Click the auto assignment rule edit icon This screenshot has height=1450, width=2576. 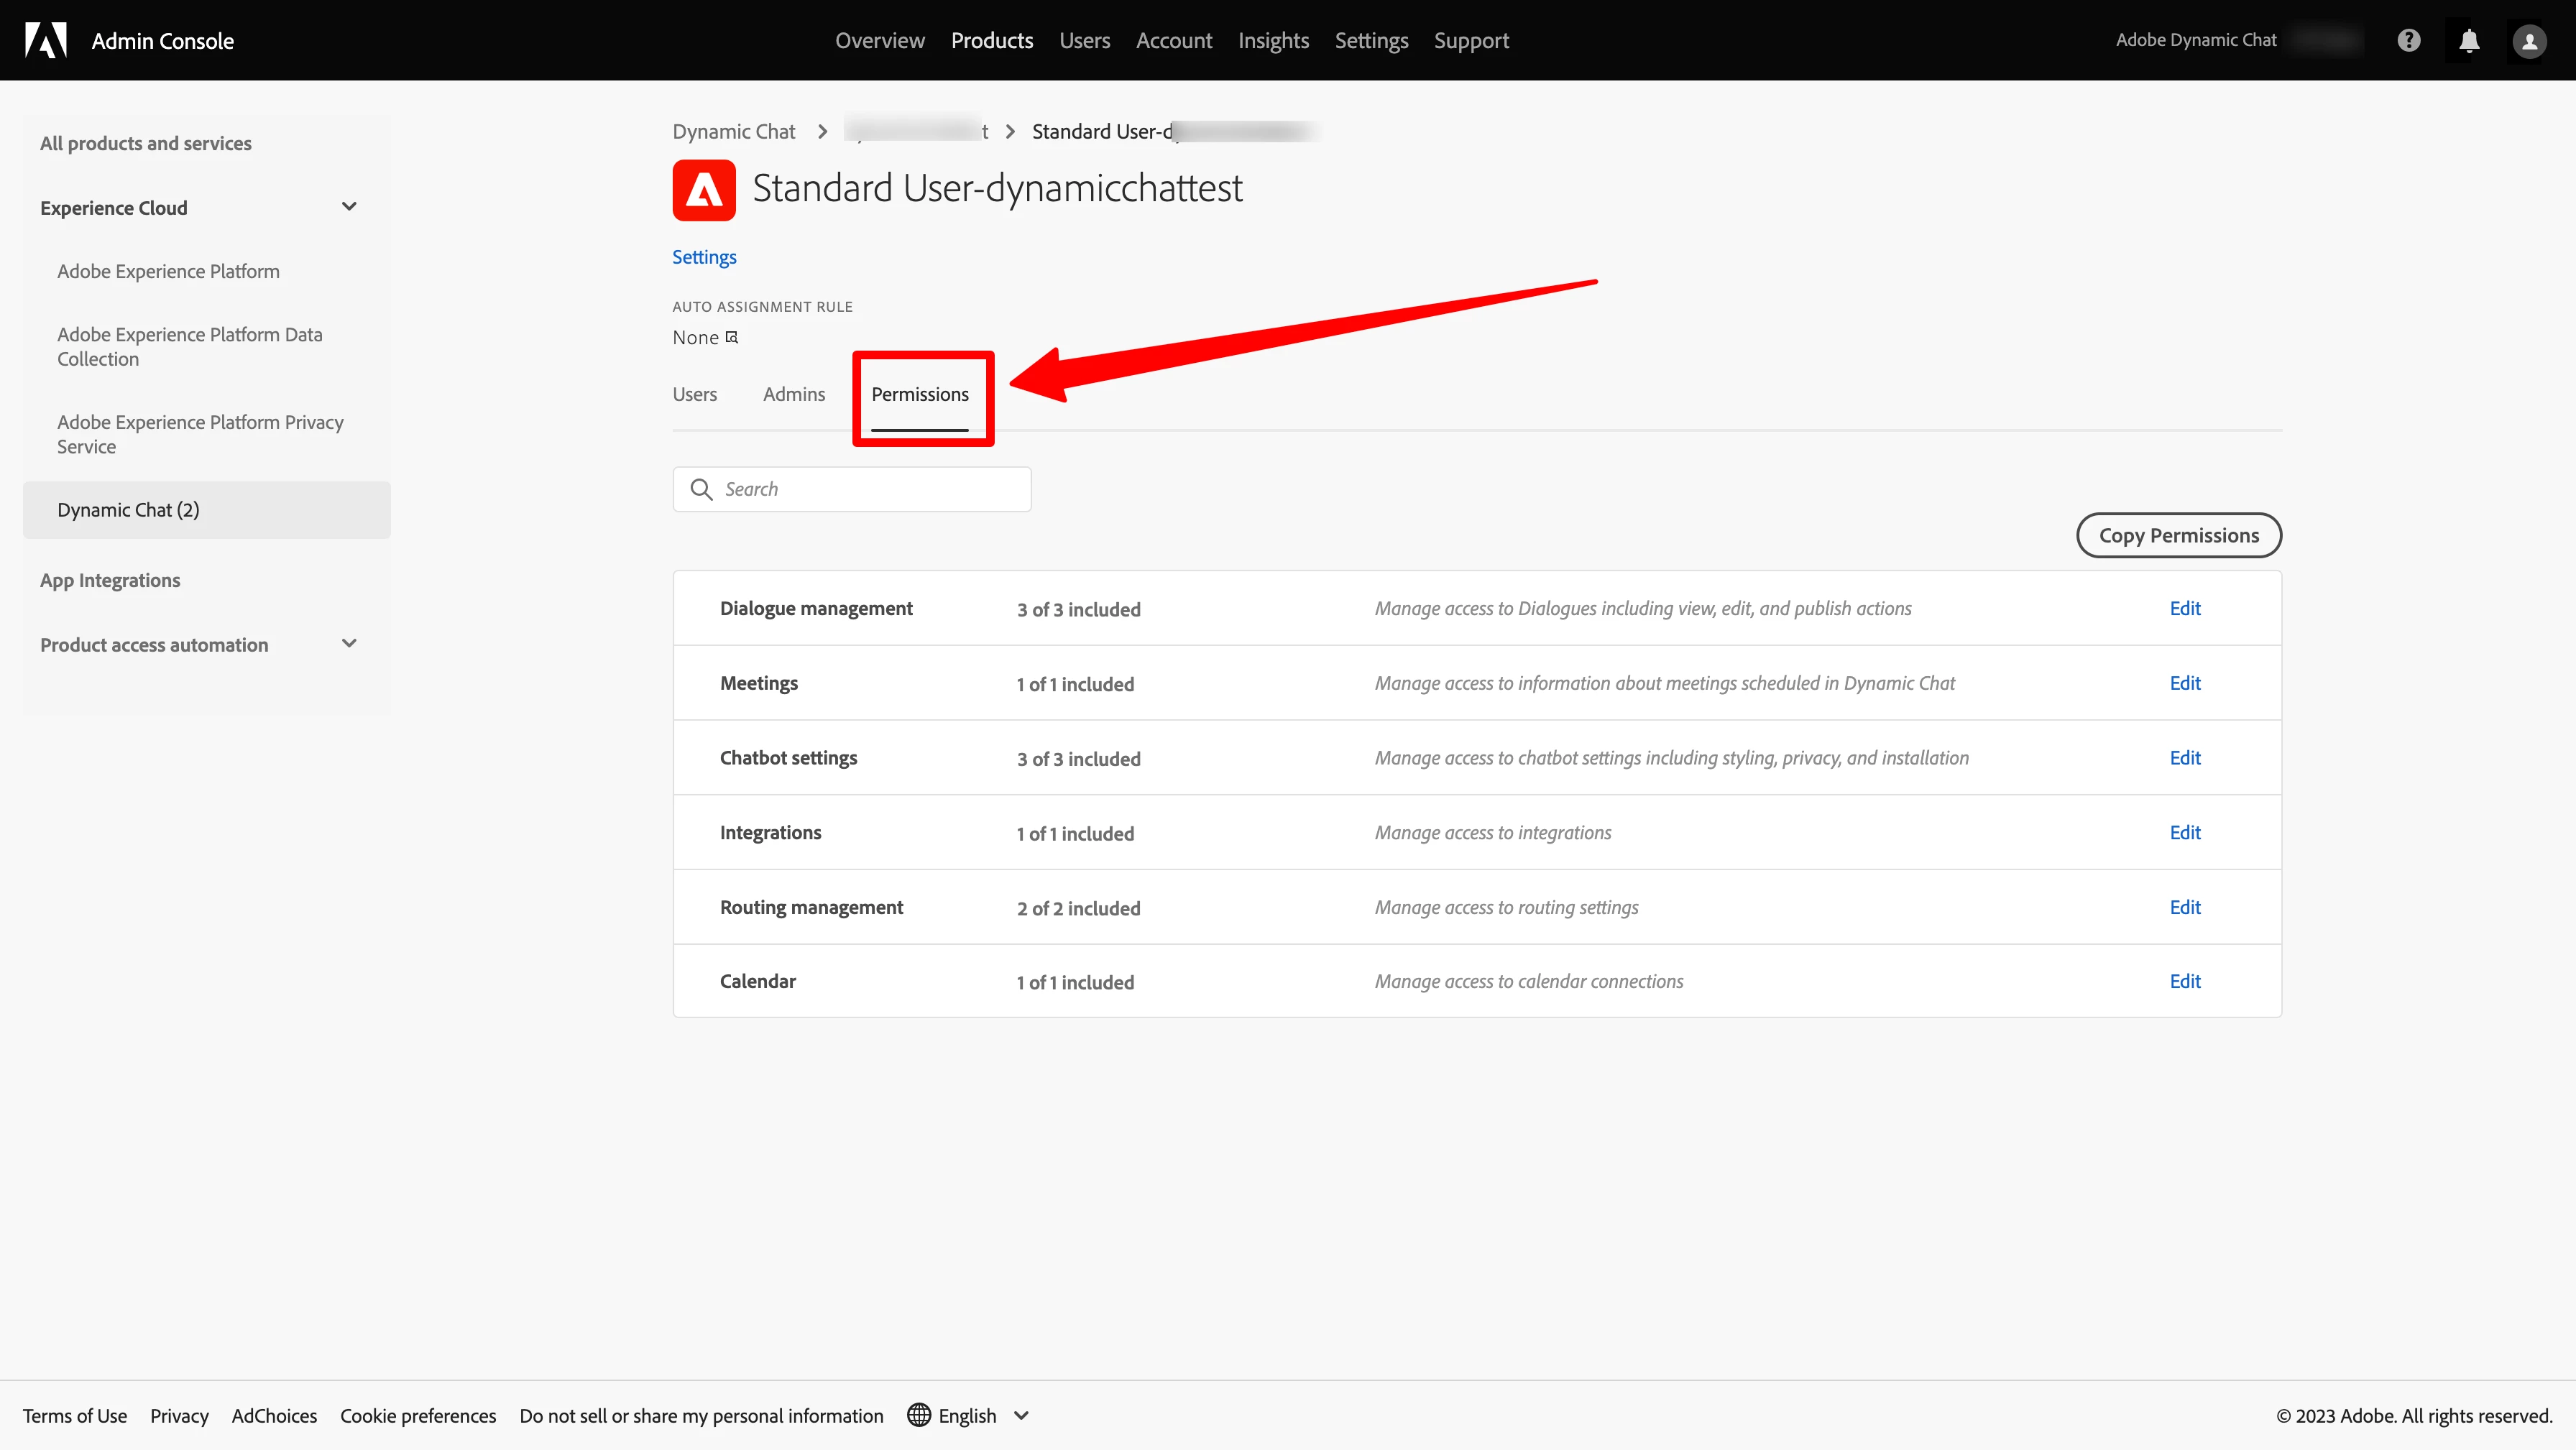tap(732, 337)
